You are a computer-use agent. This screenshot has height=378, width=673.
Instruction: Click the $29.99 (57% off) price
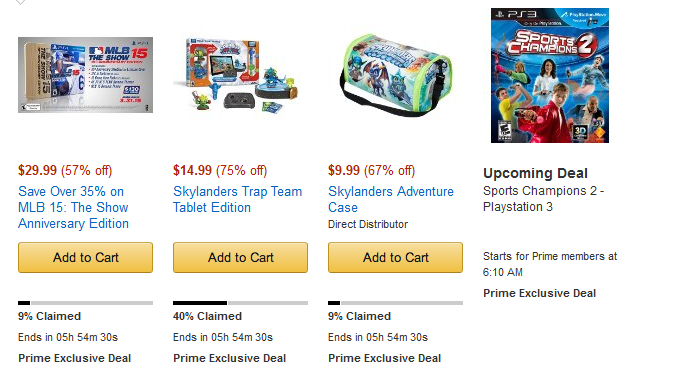pos(65,170)
